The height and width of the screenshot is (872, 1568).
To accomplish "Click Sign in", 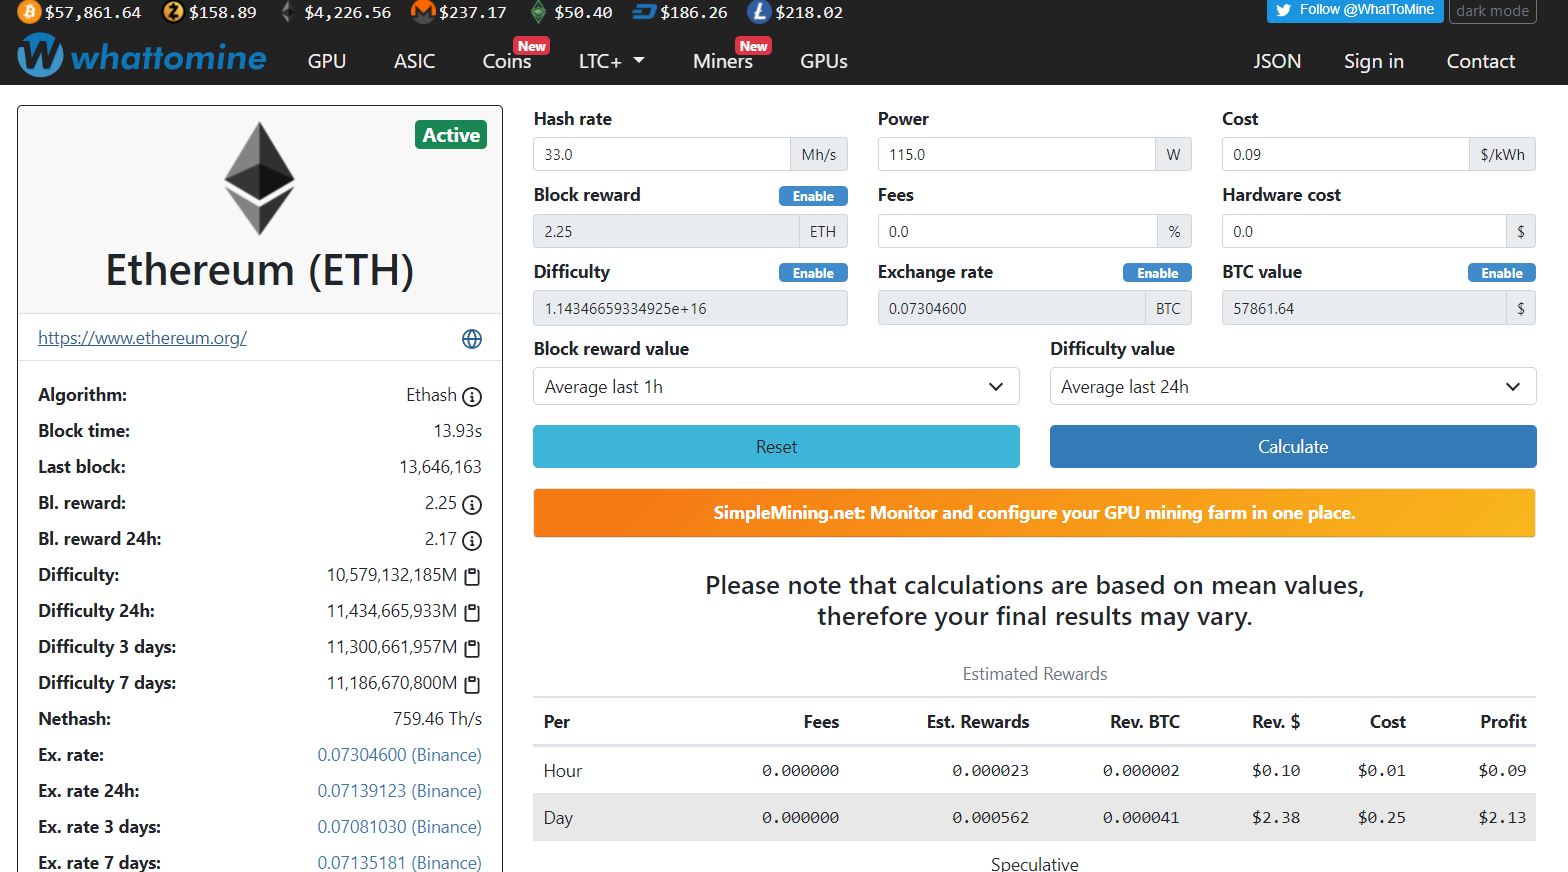I will point(1374,61).
